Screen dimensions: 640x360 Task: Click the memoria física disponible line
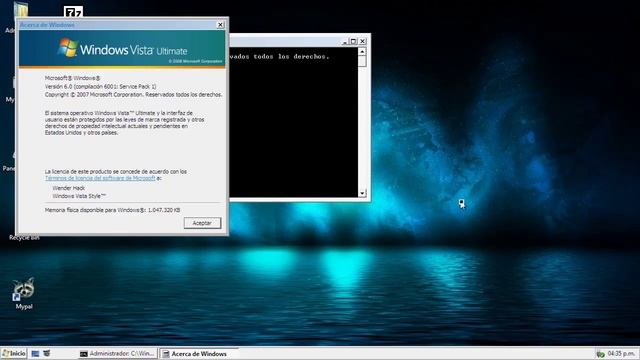[x=113, y=210]
